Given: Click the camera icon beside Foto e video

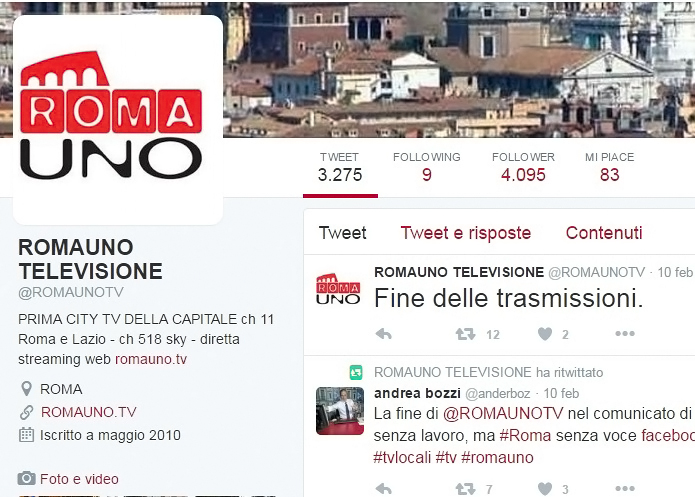Looking at the screenshot, I should (26, 478).
